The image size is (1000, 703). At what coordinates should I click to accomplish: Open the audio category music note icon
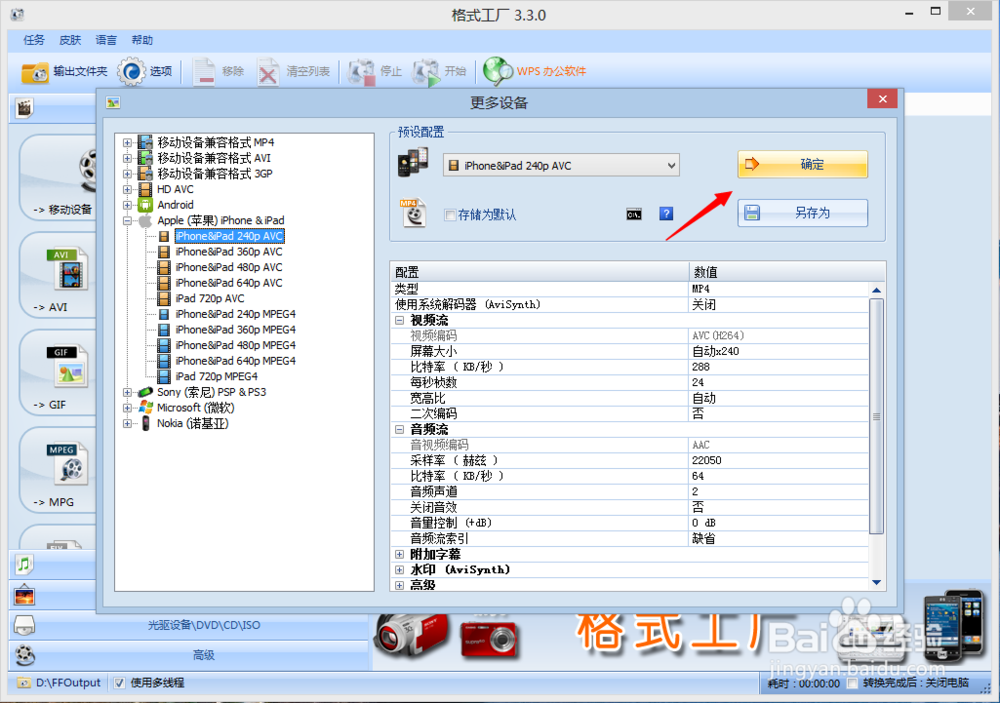coord(24,564)
